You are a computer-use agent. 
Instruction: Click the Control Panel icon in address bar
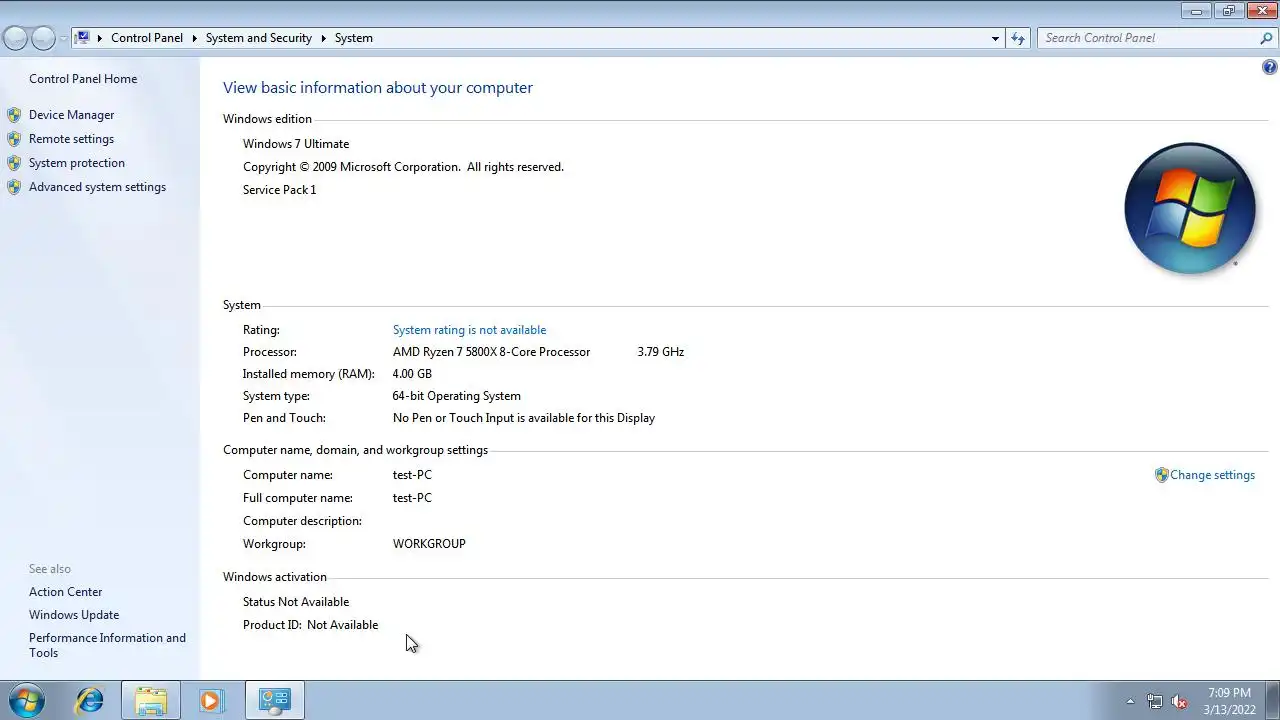(84, 38)
